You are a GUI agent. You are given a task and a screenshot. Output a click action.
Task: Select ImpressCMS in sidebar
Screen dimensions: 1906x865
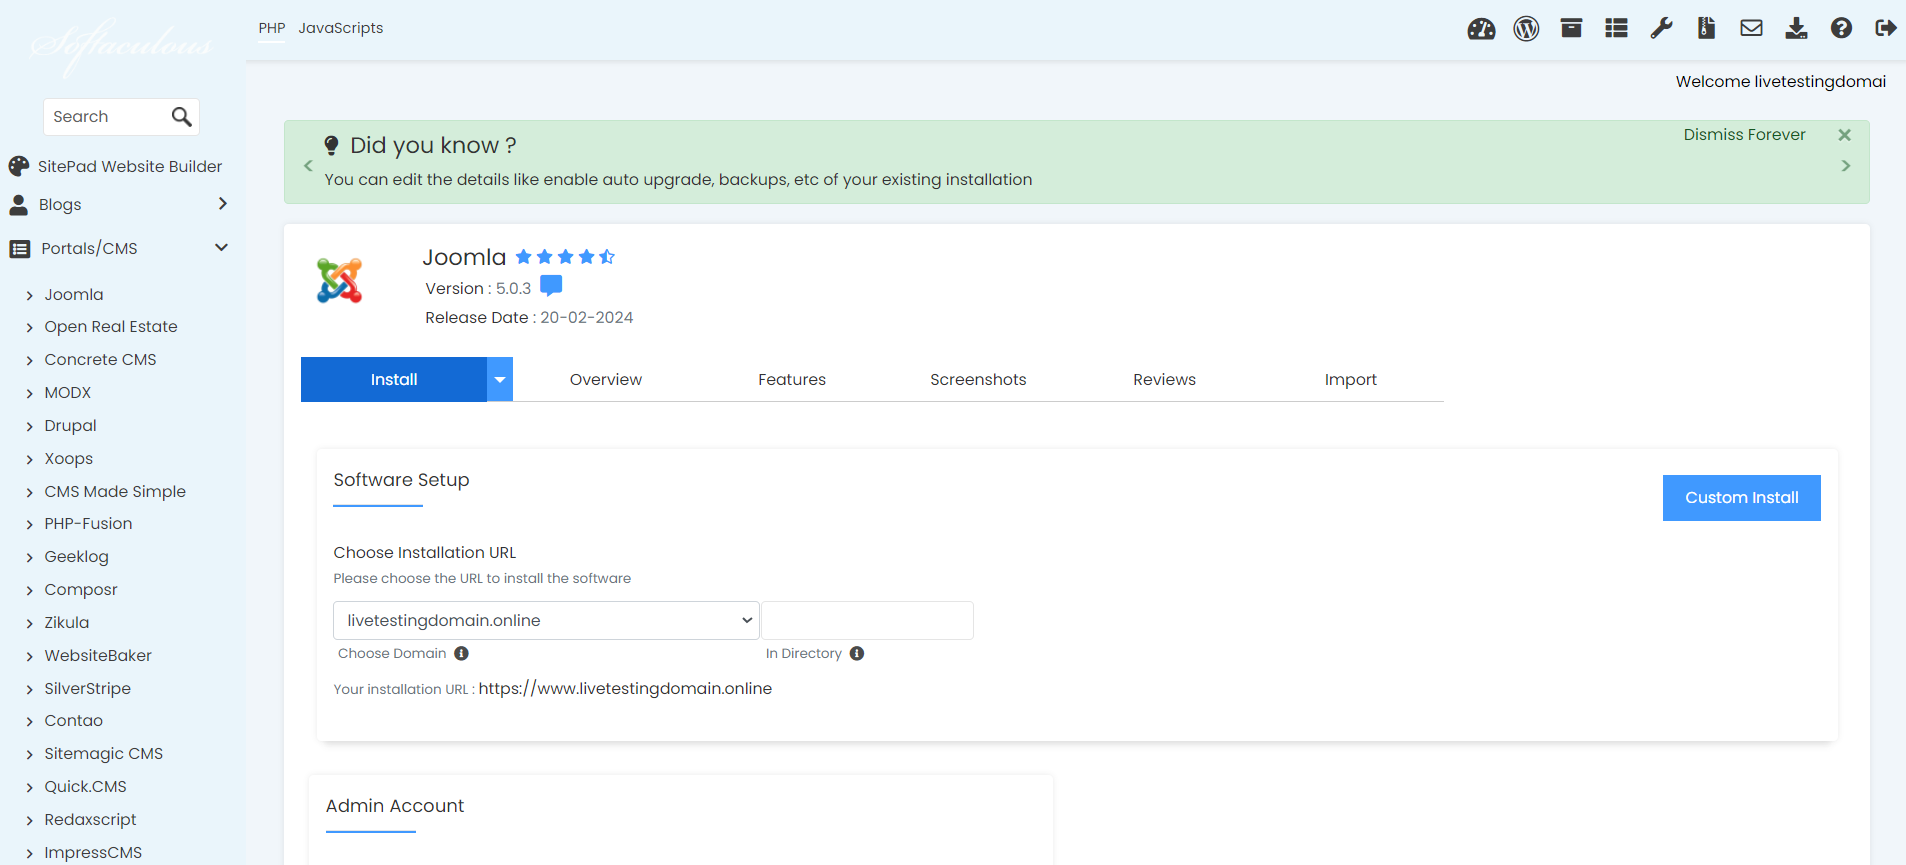click(x=93, y=853)
